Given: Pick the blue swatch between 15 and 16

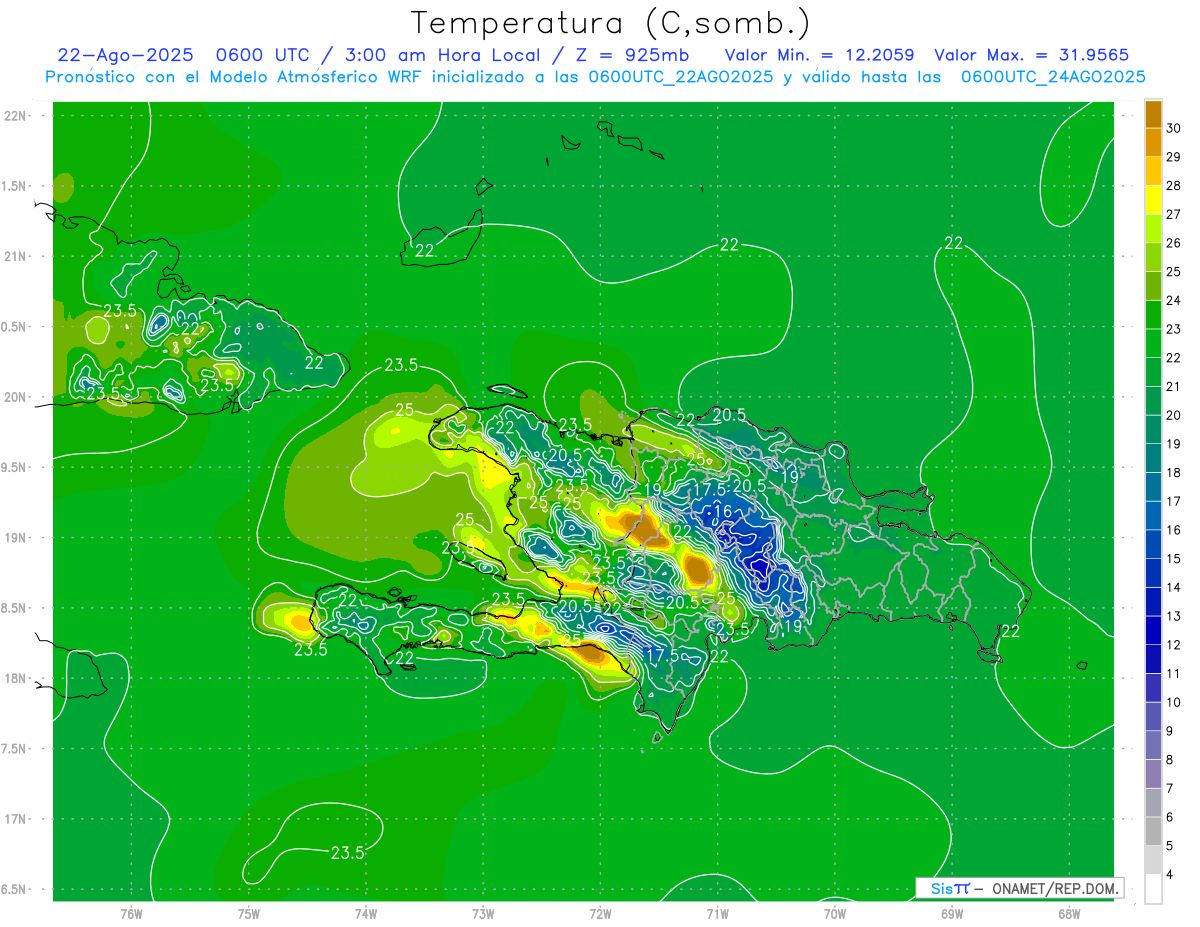Looking at the screenshot, I should click(x=1153, y=544).
